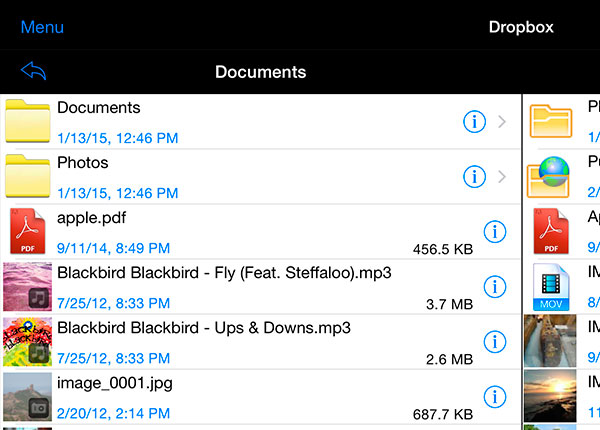
Task: Show info for Fly (Feat. Steffaloo).mp3
Action: tap(493, 287)
